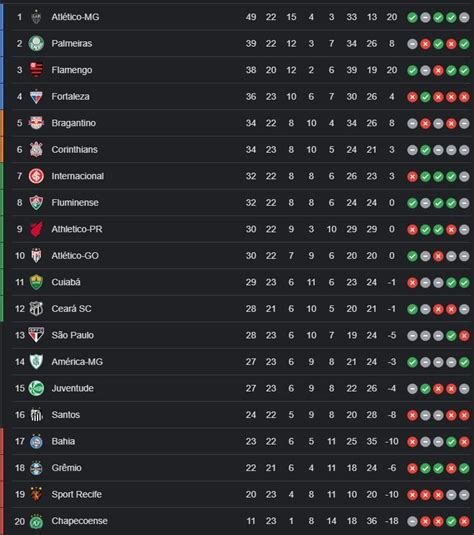The height and width of the screenshot is (535, 474).
Task: Click the Athletico-PR red crest
Action: pos(36,229)
